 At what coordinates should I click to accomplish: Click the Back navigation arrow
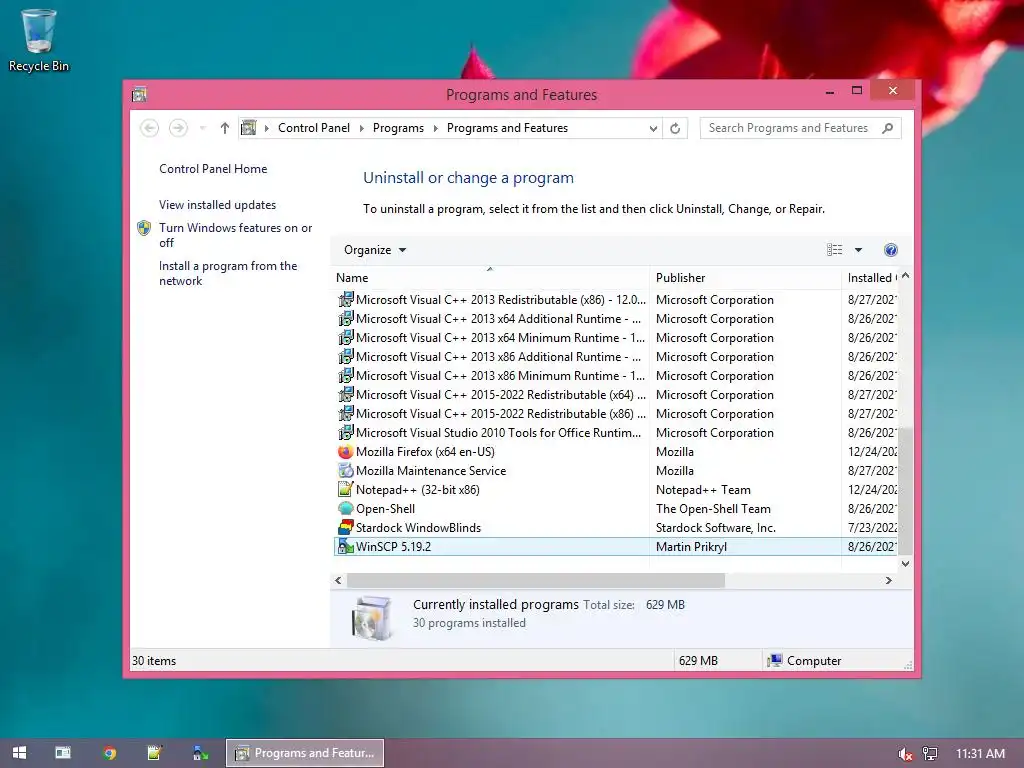(150, 128)
